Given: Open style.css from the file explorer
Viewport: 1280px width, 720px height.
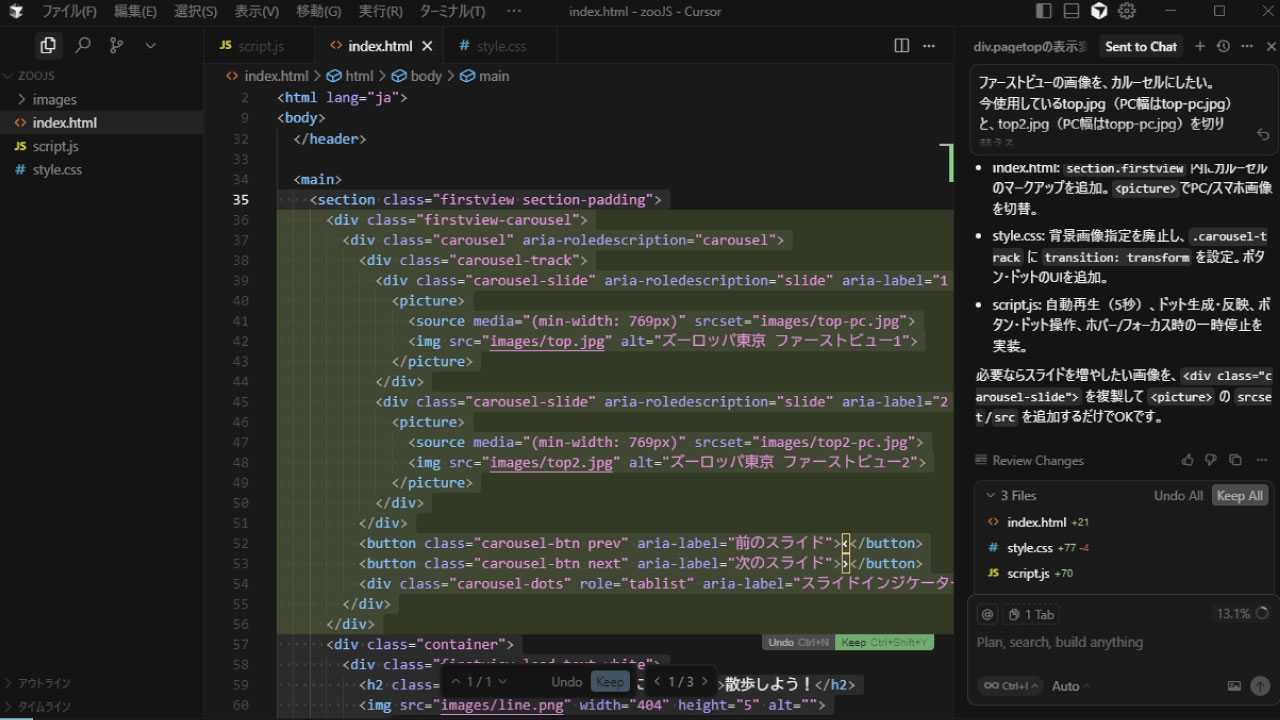Looking at the screenshot, I should [102, 170].
